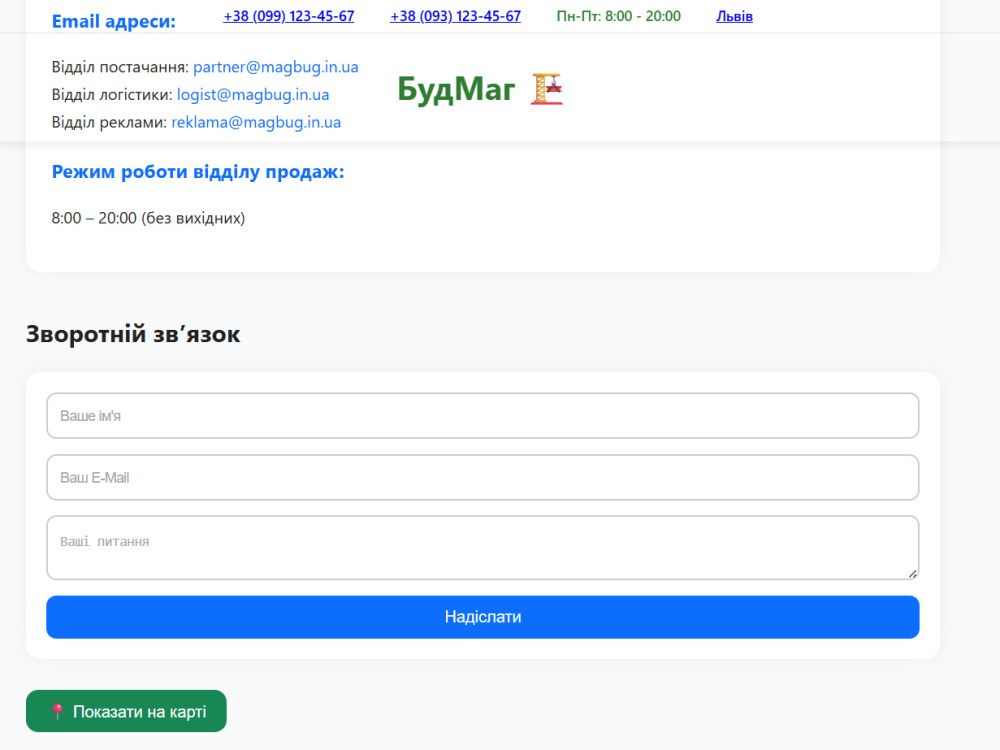Viewport: 1000px width, 750px height.
Task: Focus the Ваше ім'я input field
Action: 483,416
